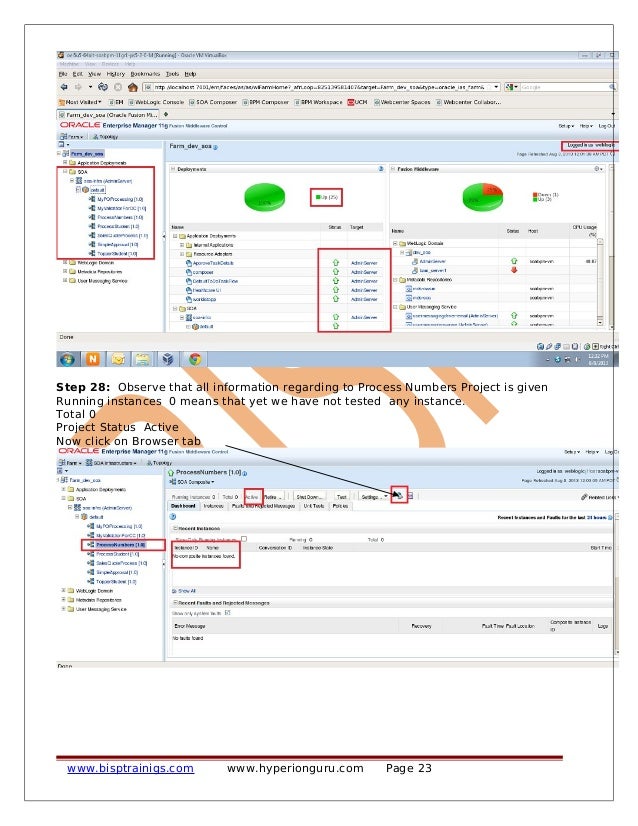
Task: Switch to Faults and Rejected Messages tab
Action: coord(263,506)
